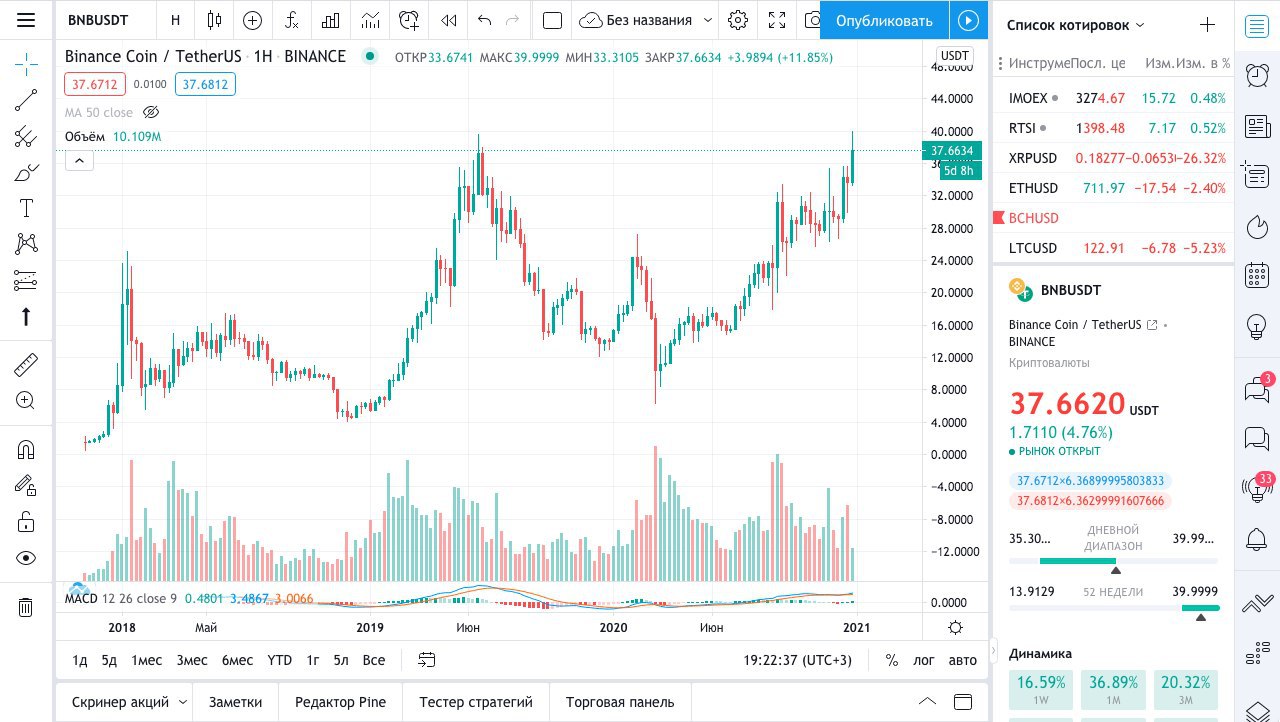The width and height of the screenshot is (1280, 722).
Task: Open the time axis settings gear
Action: click(x=955, y=627)
